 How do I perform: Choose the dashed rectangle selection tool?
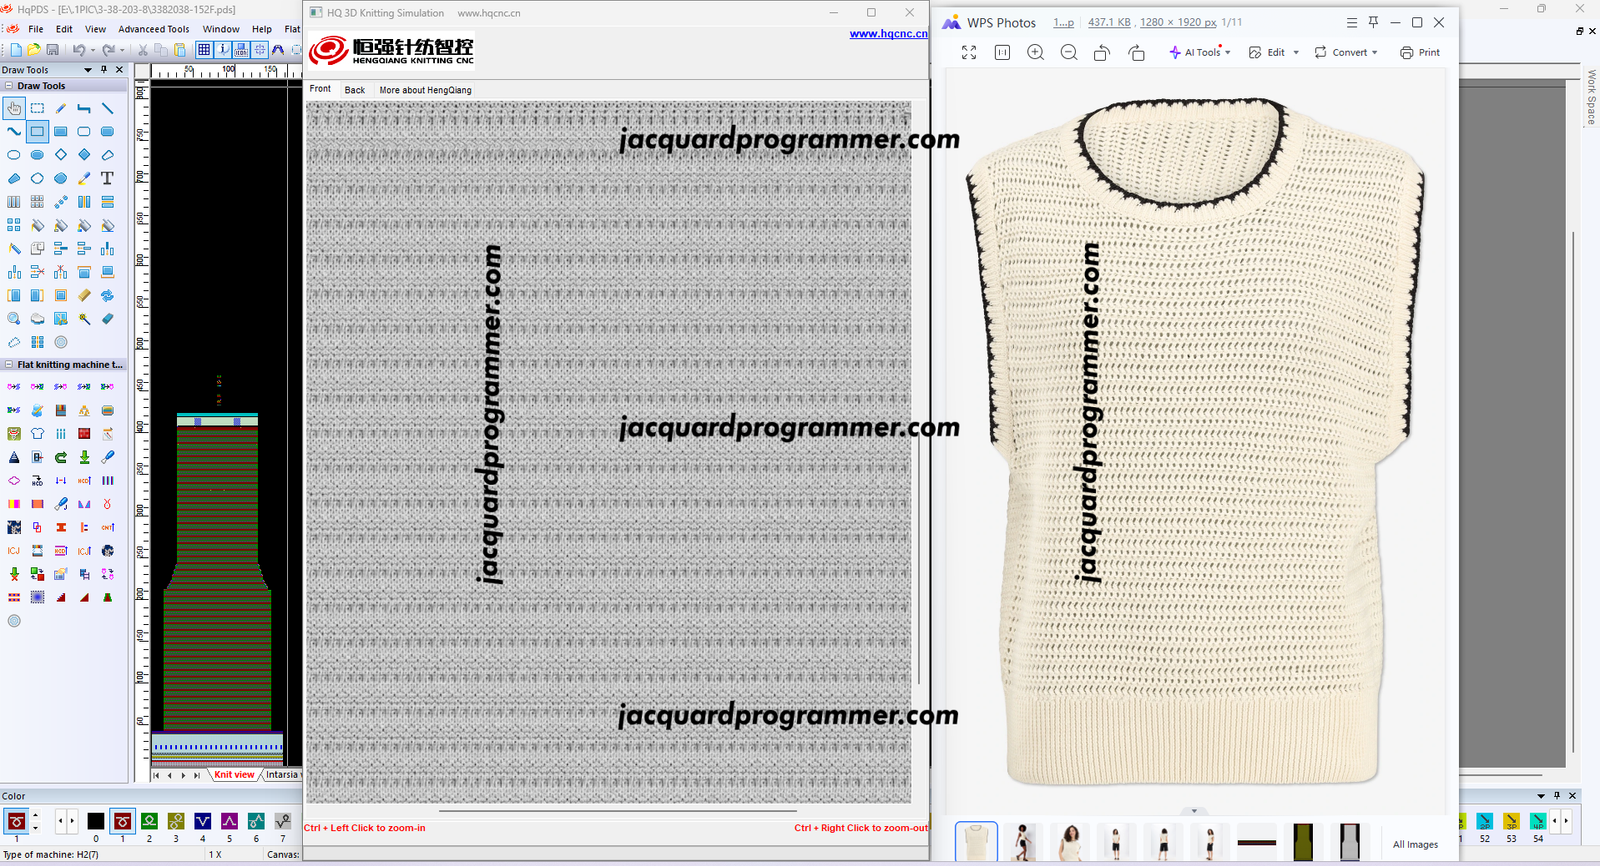click(37, 108)
